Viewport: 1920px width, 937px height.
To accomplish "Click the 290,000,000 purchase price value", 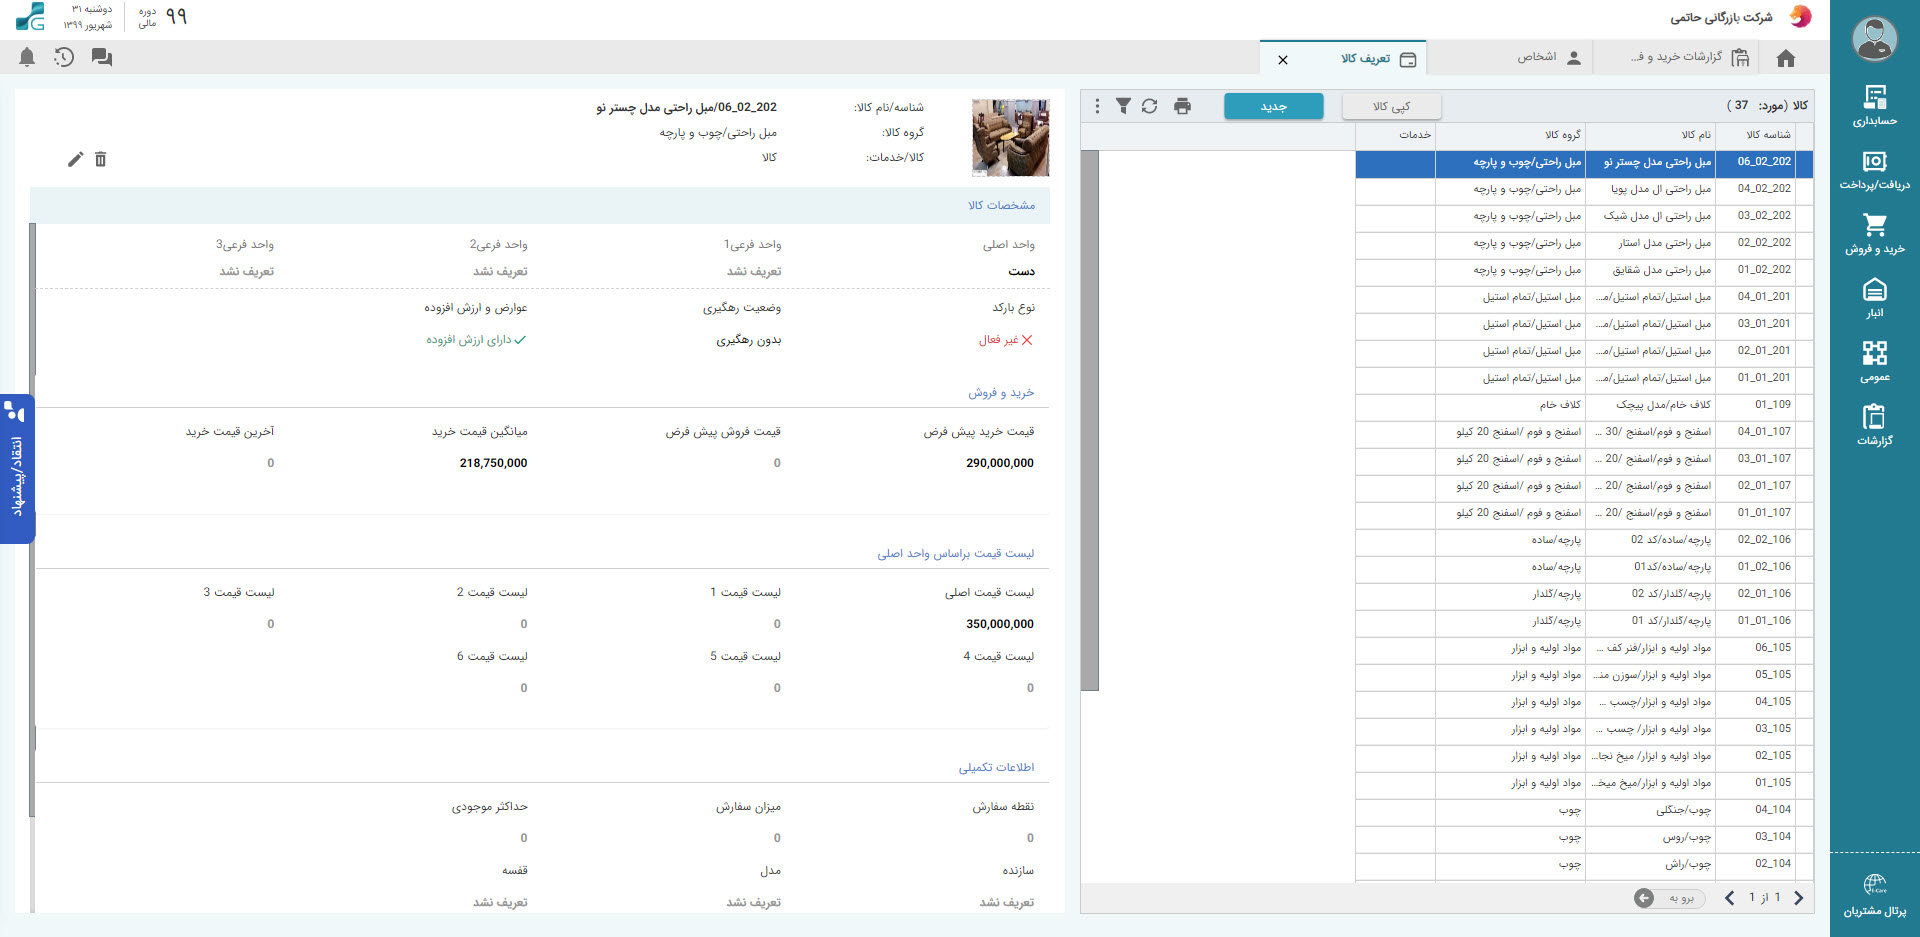I will [x=1000, y=463].
